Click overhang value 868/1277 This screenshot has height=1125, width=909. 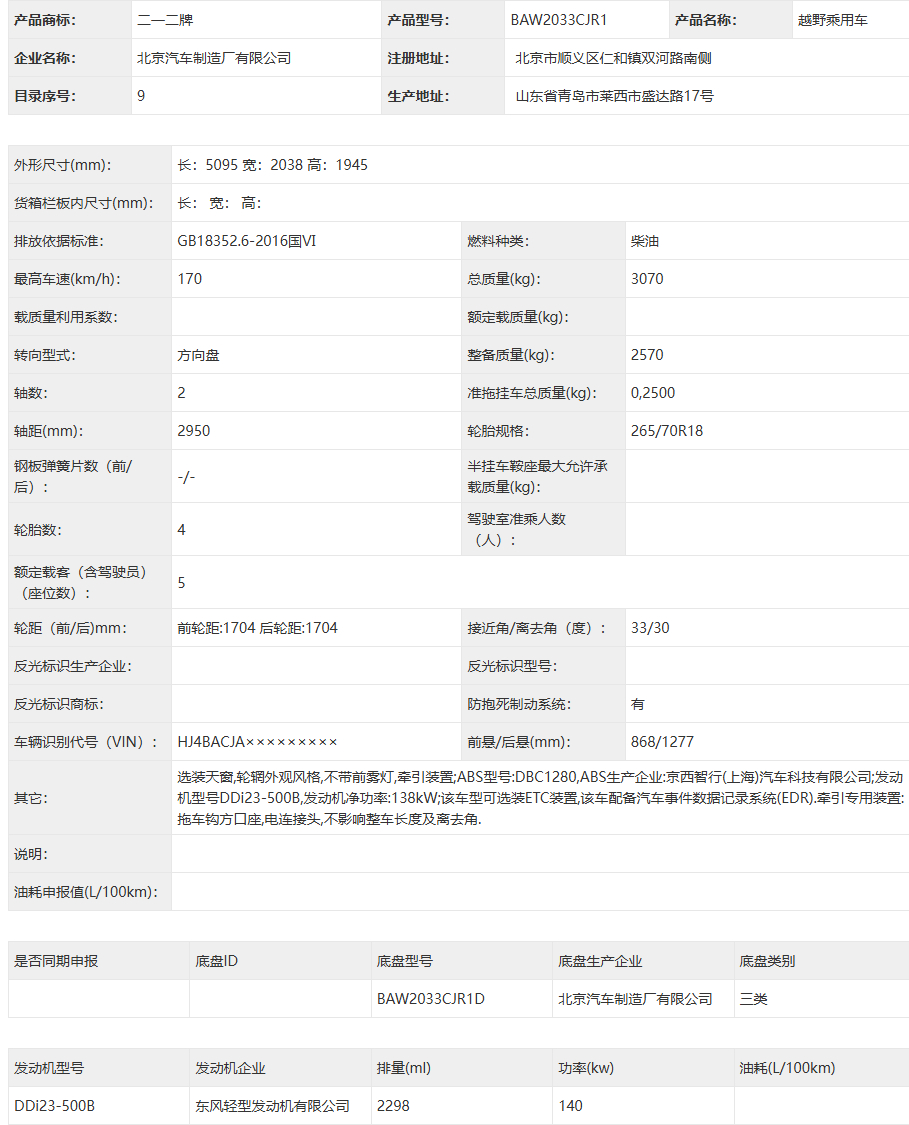coord(662,743)
